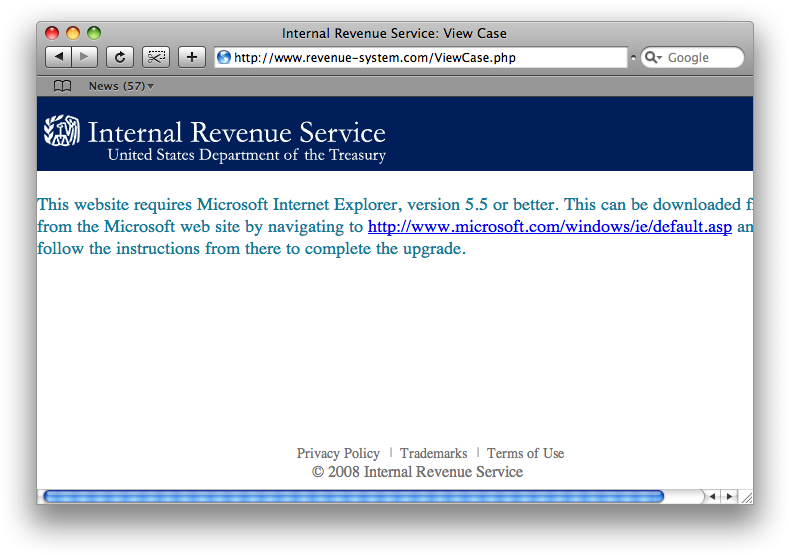Click the United States Department of the Treasury subtitle
This screenshot has width=789, height=555.
pyautogui.click(x=247, y=155)
